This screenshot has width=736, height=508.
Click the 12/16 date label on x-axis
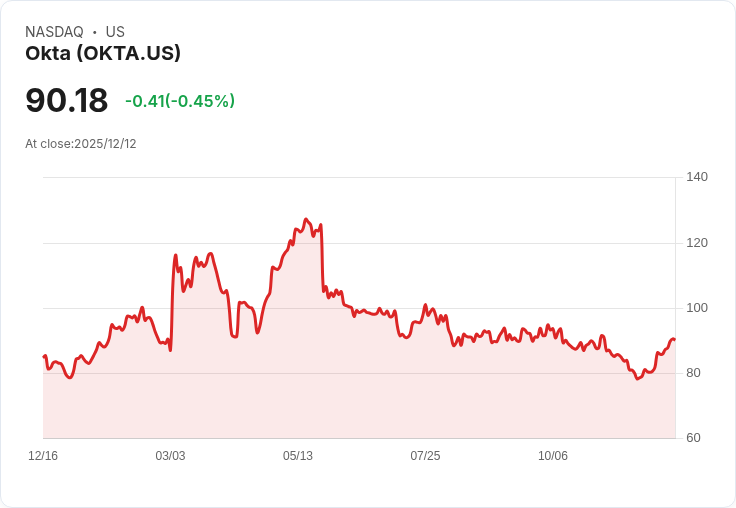point(43,456)
